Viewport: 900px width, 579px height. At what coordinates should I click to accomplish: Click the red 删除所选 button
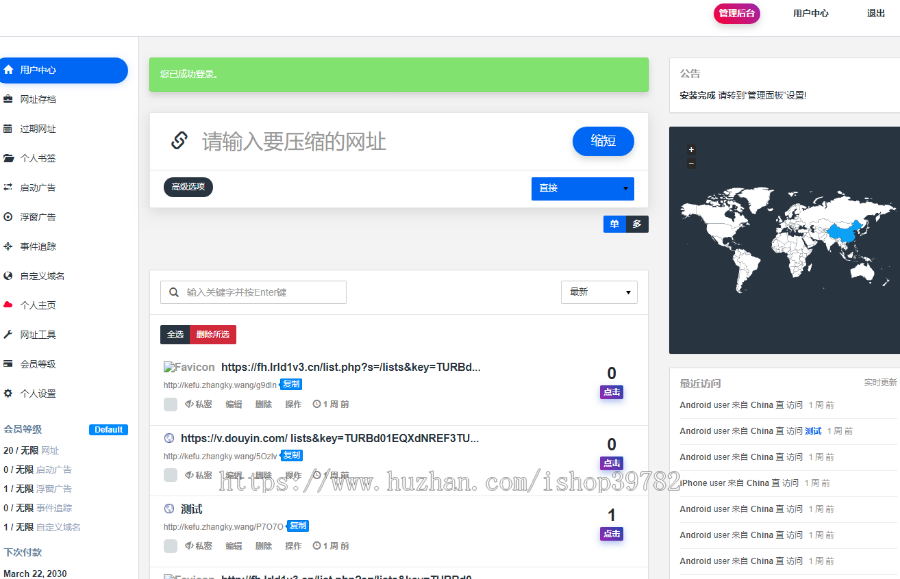pyautogui.click(x=213, y=334)
